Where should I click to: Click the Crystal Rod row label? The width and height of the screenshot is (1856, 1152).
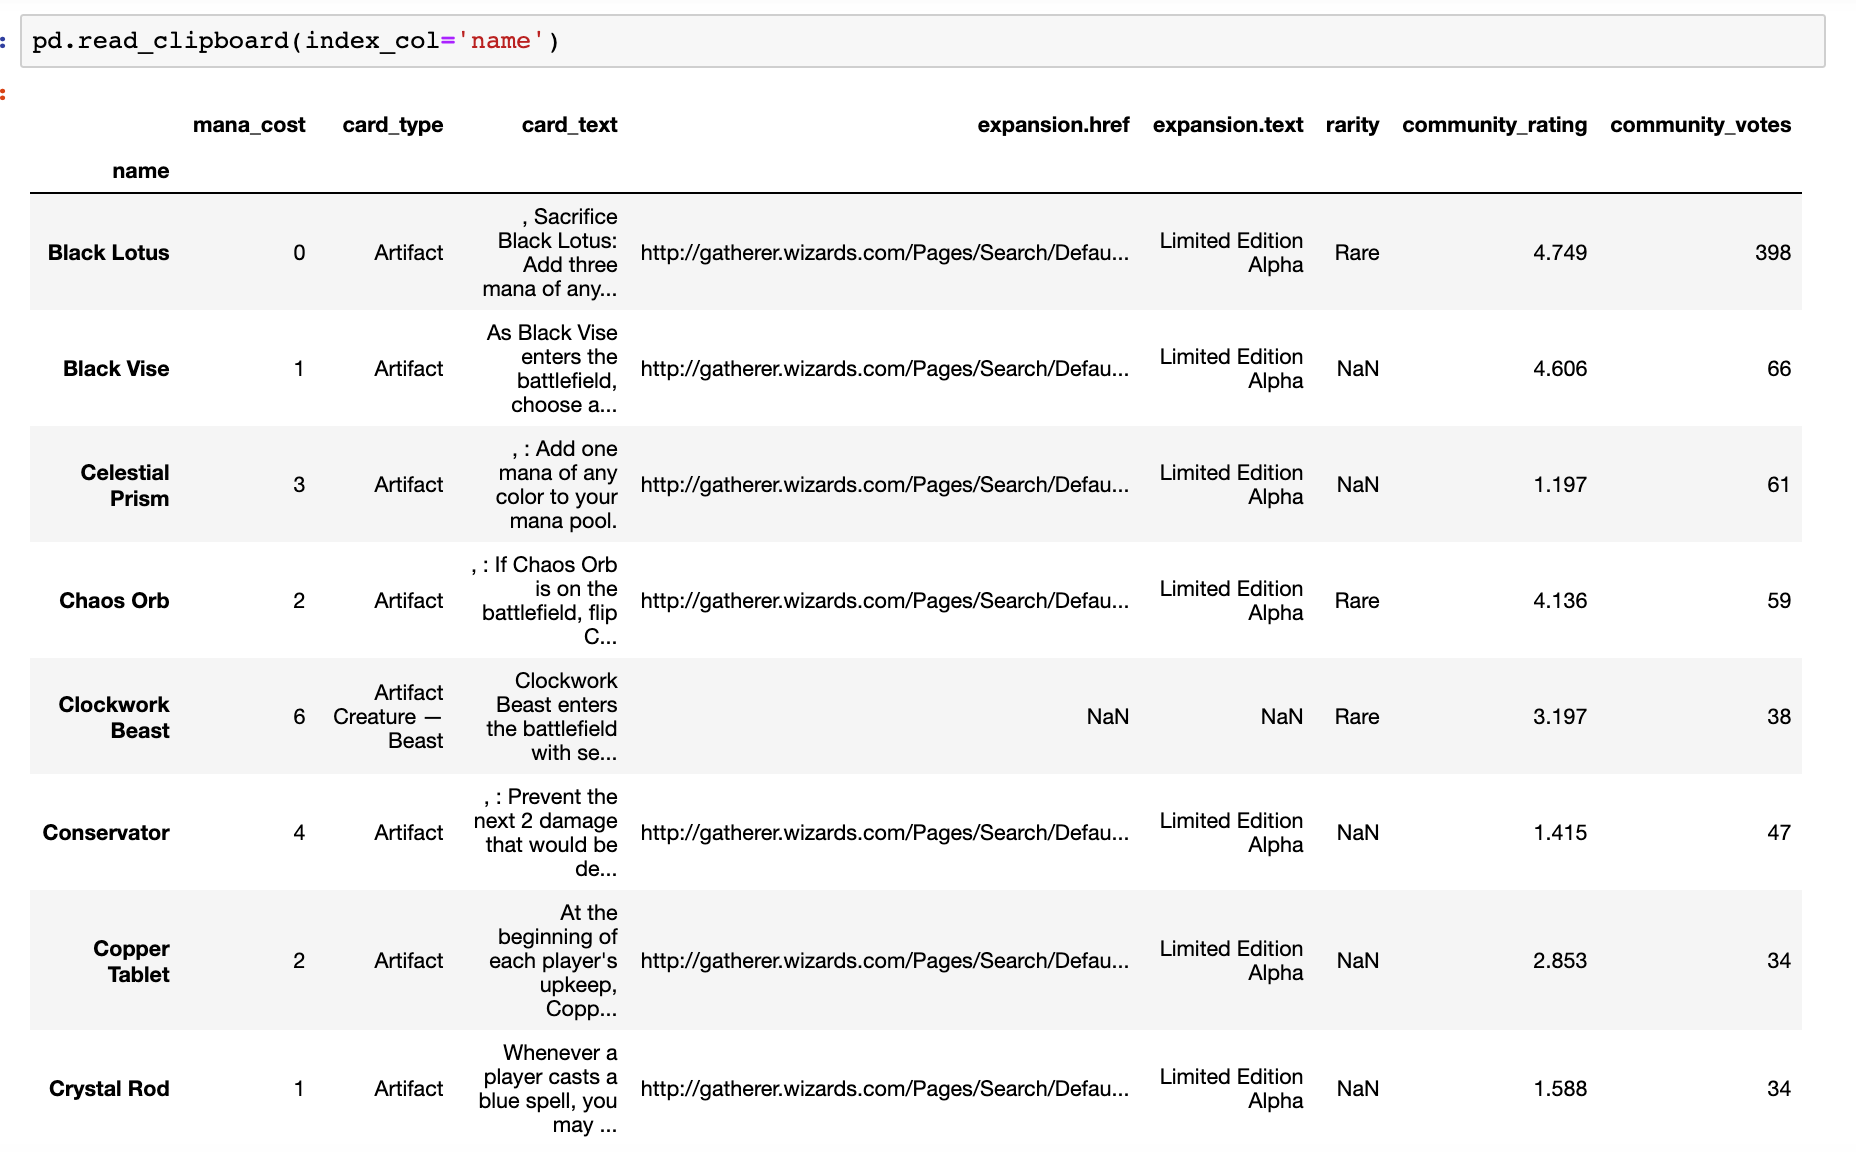(x=109, y=1089)
